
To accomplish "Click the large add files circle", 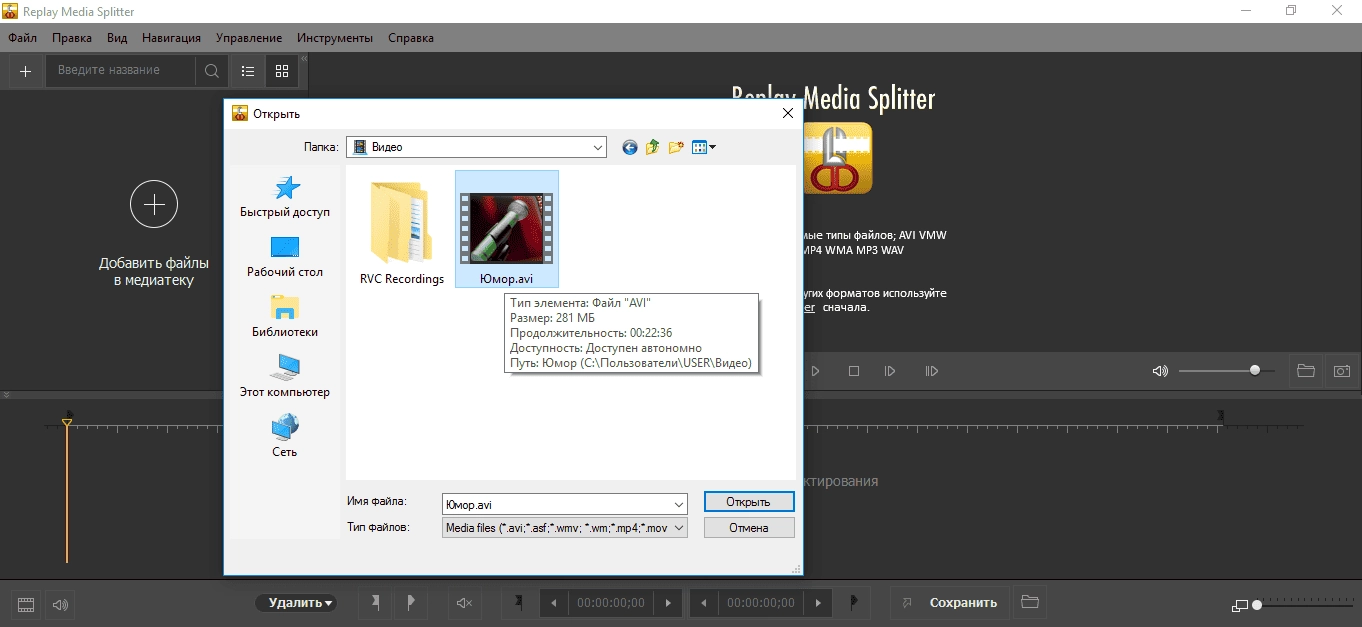I will point(154,205).
